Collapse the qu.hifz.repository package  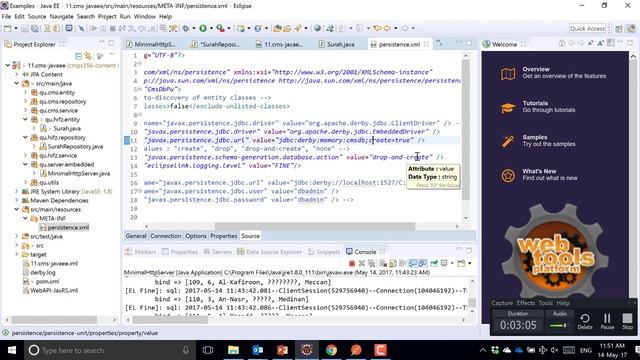[x=25, y=138]
